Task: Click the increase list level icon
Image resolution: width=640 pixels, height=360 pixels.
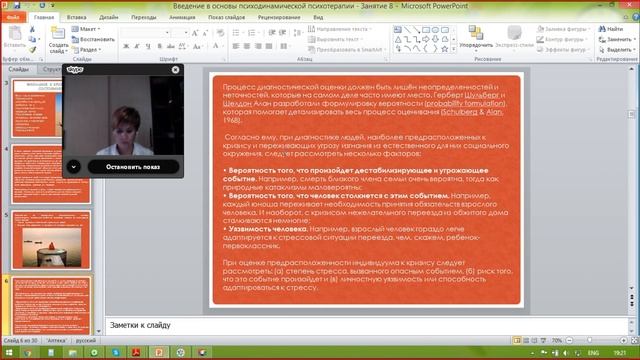Action: point(282,33)
